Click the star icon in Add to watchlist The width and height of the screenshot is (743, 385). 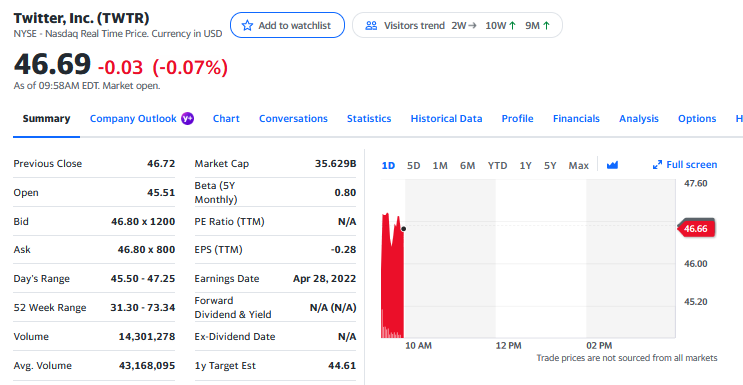247,26
